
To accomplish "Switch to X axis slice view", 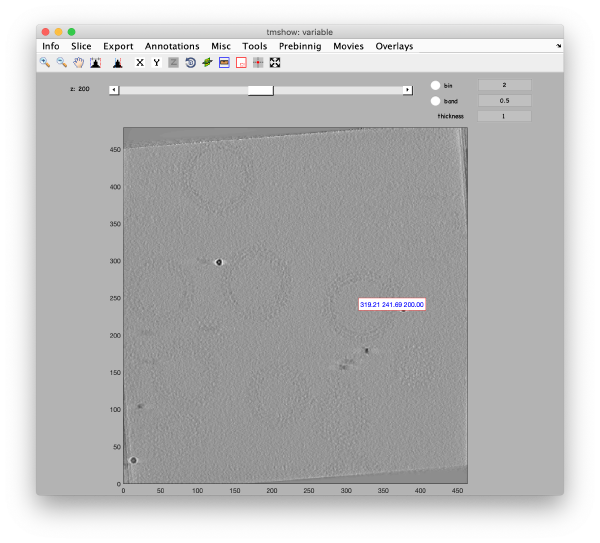I will click(140, 62).
